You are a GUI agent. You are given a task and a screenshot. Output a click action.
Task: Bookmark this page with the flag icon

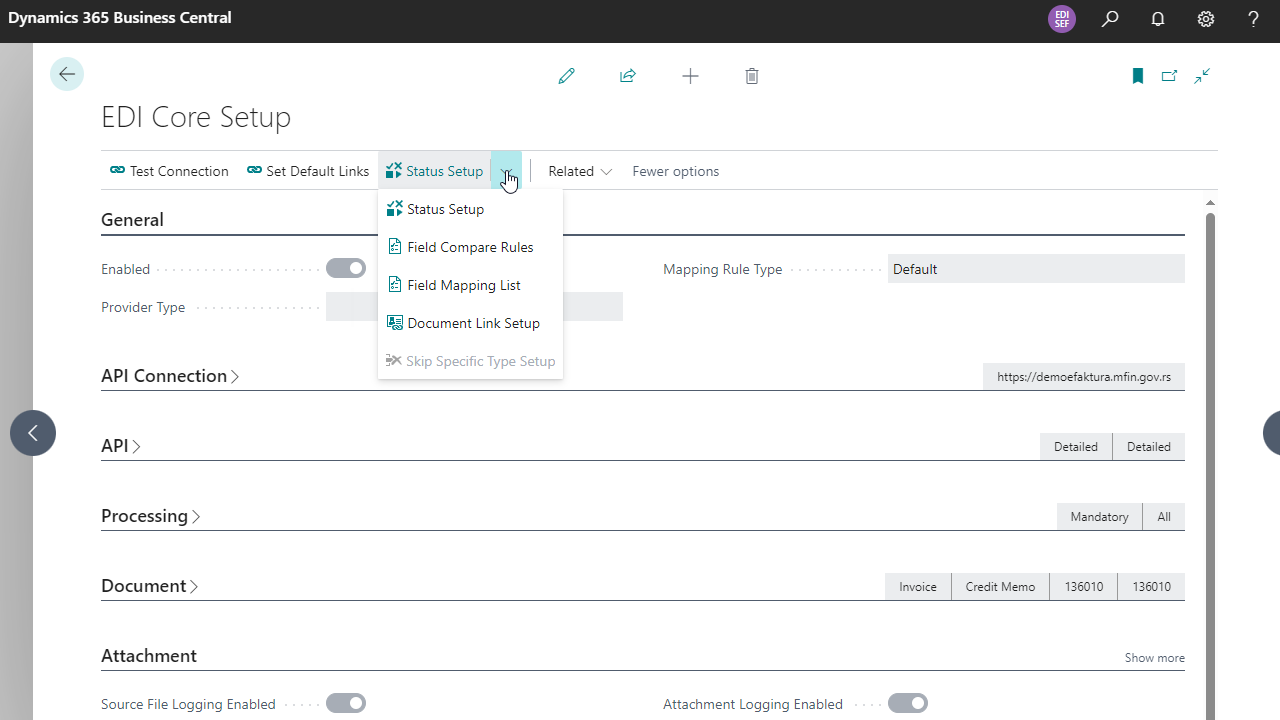click(1137, 76)
